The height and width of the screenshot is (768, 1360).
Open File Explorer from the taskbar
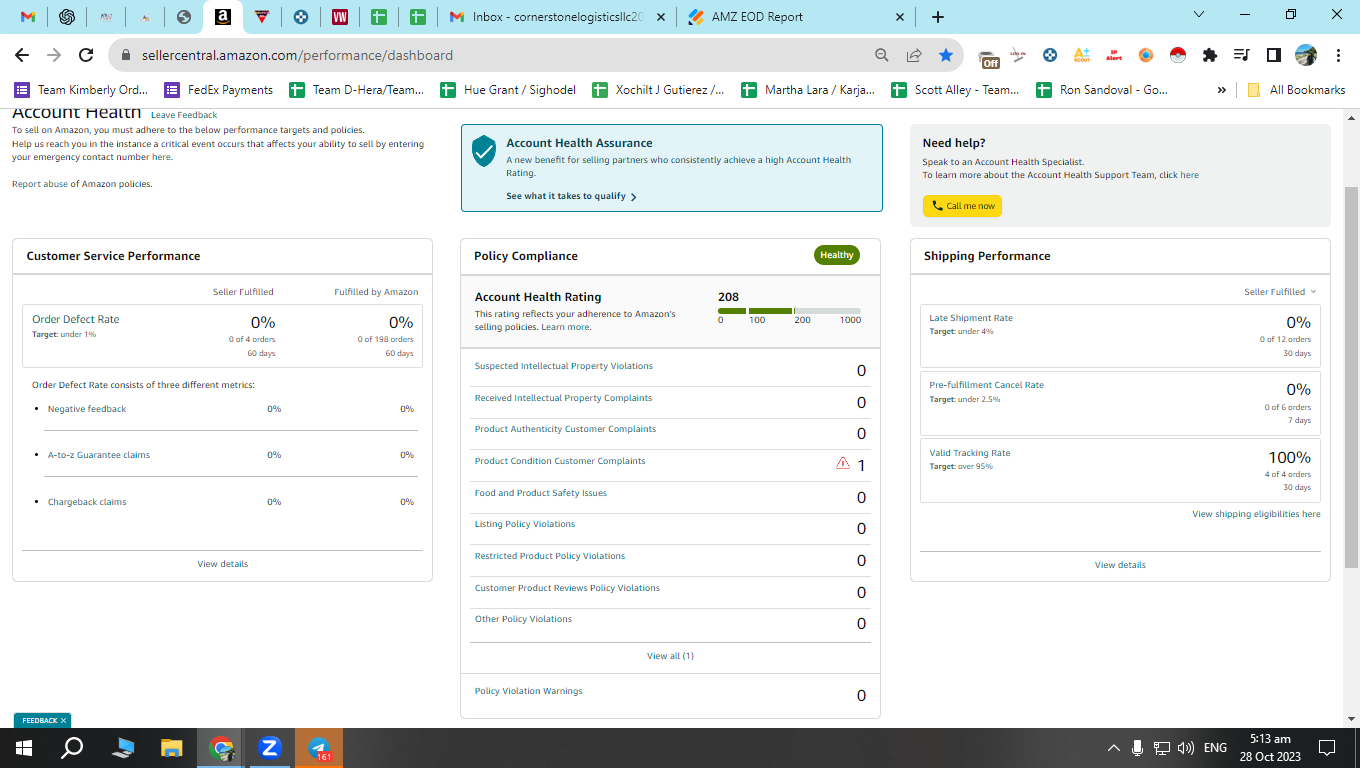(x=172, y=747)
